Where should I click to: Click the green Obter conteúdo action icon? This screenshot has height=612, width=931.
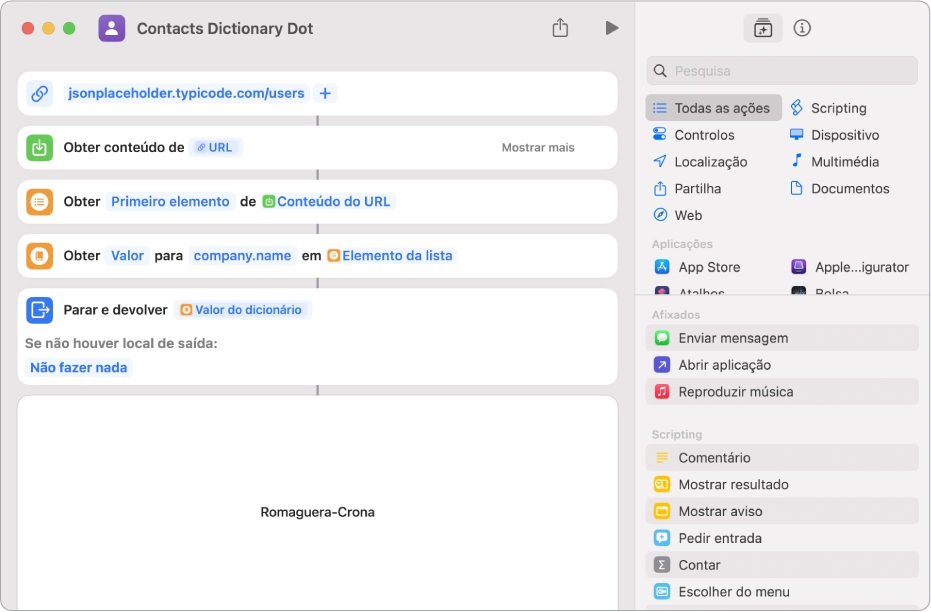coord(39,147)
